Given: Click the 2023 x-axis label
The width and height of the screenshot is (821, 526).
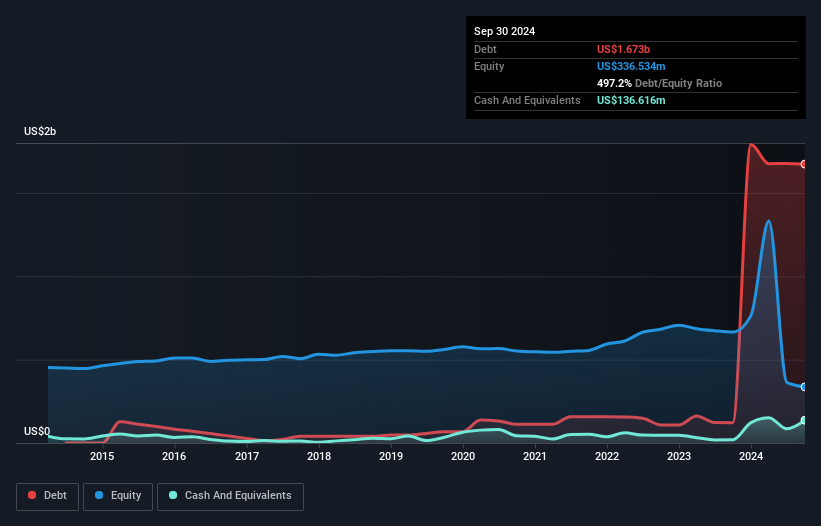Looking at the screenshot, I should 679,456.
